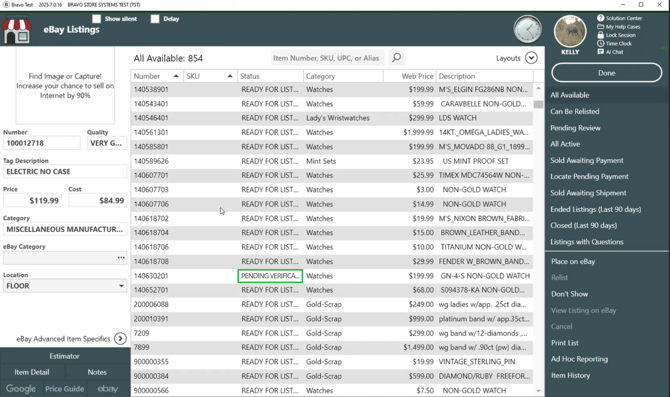Select row 900000384 DIAMOND/RUBY FREEFOR...
Image resolution: width=670 pixels, height=397 pixels.
332,376
